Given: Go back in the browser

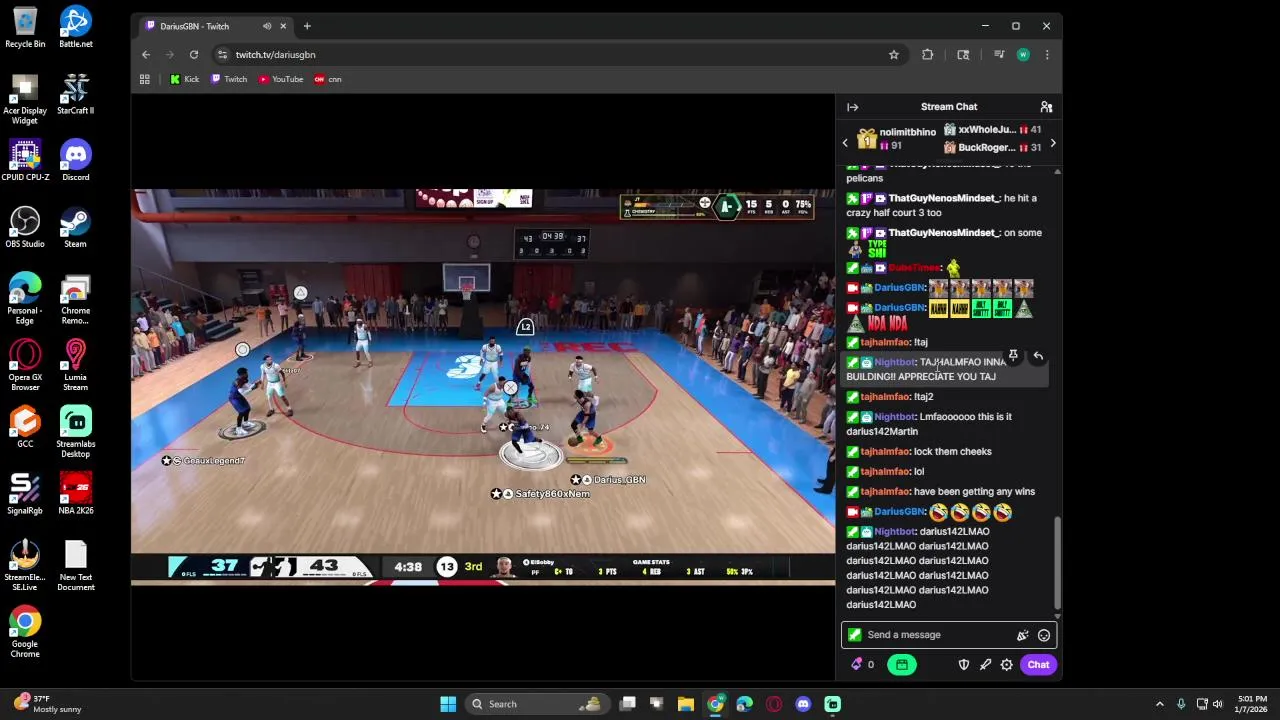Looking at the screenshot, I should tap(146, 55).
